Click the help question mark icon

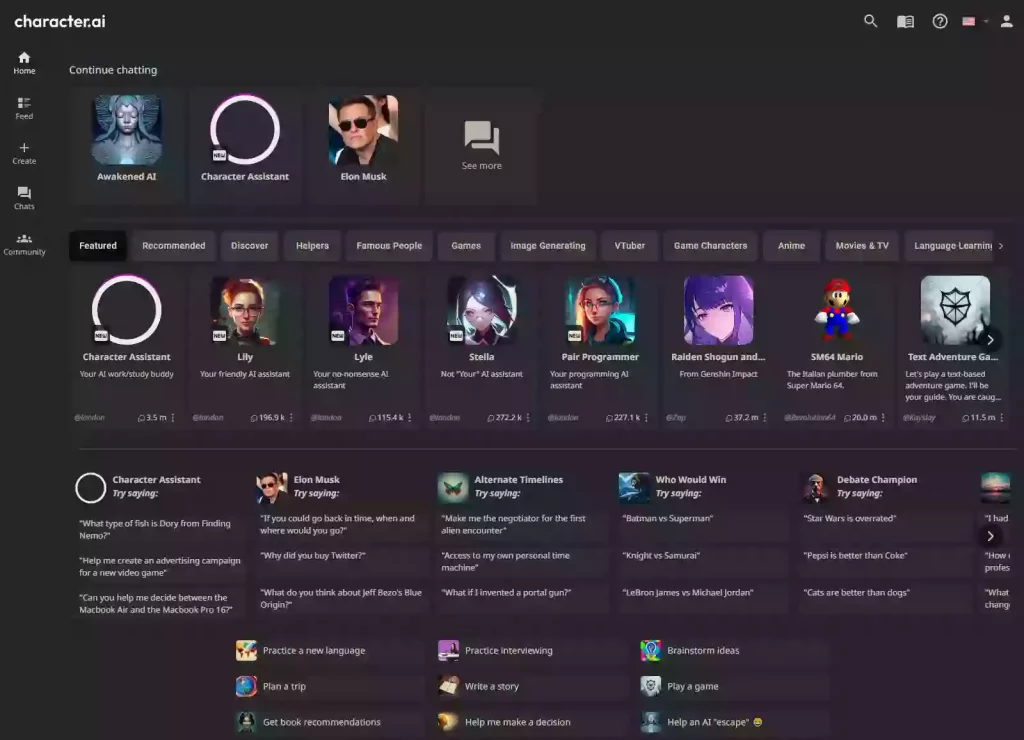tap(939, 21)
